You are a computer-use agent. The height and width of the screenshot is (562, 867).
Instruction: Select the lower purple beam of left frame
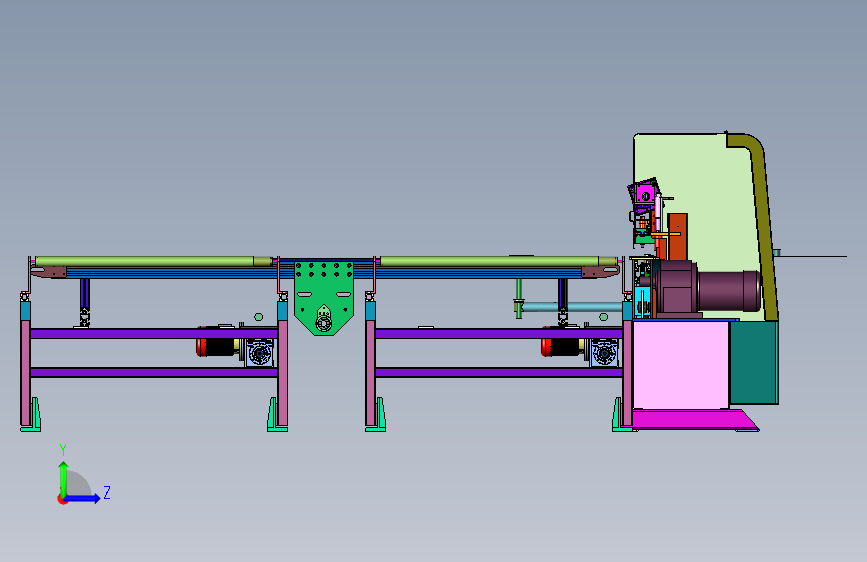coord(154,372)
